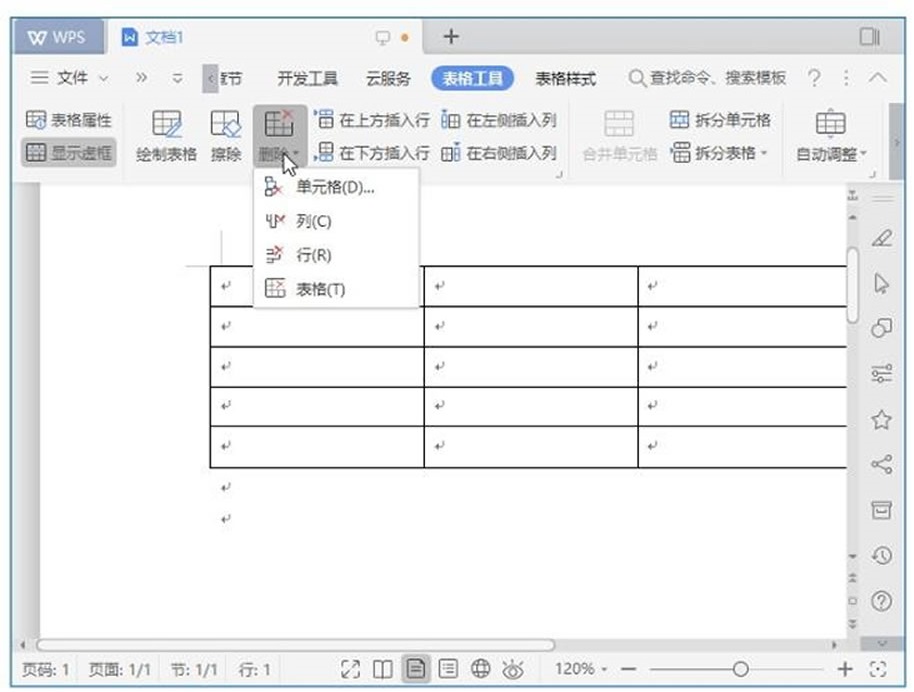Switch to the Table Style (表格样式) tab
Screen dimensions: 914x692
[565, 78]
